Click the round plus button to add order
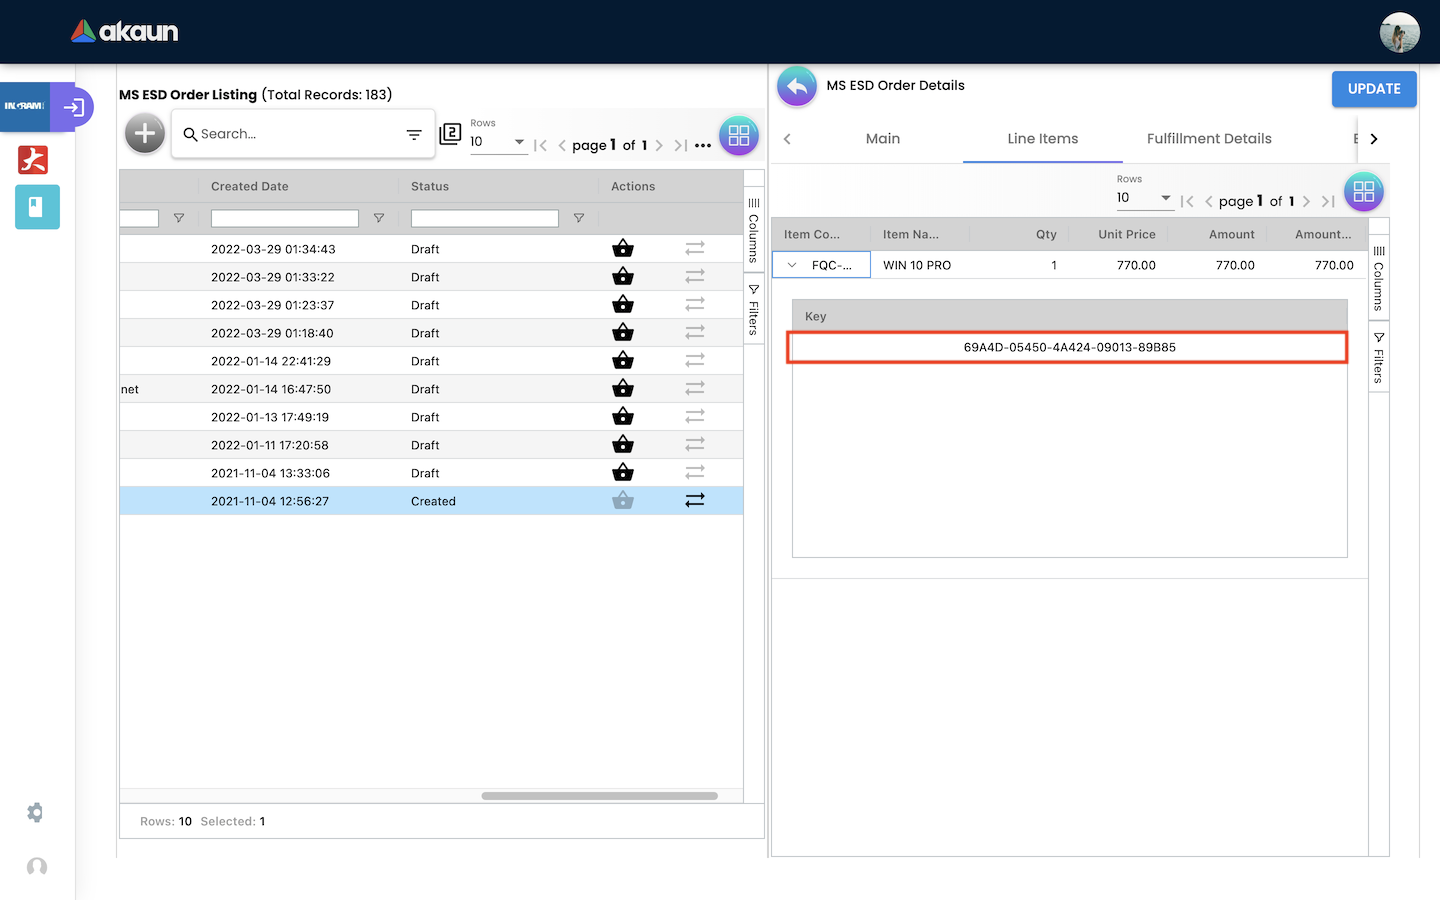Image resolution: width=1440 pixels, height=900 pixels. click(145, 133)
